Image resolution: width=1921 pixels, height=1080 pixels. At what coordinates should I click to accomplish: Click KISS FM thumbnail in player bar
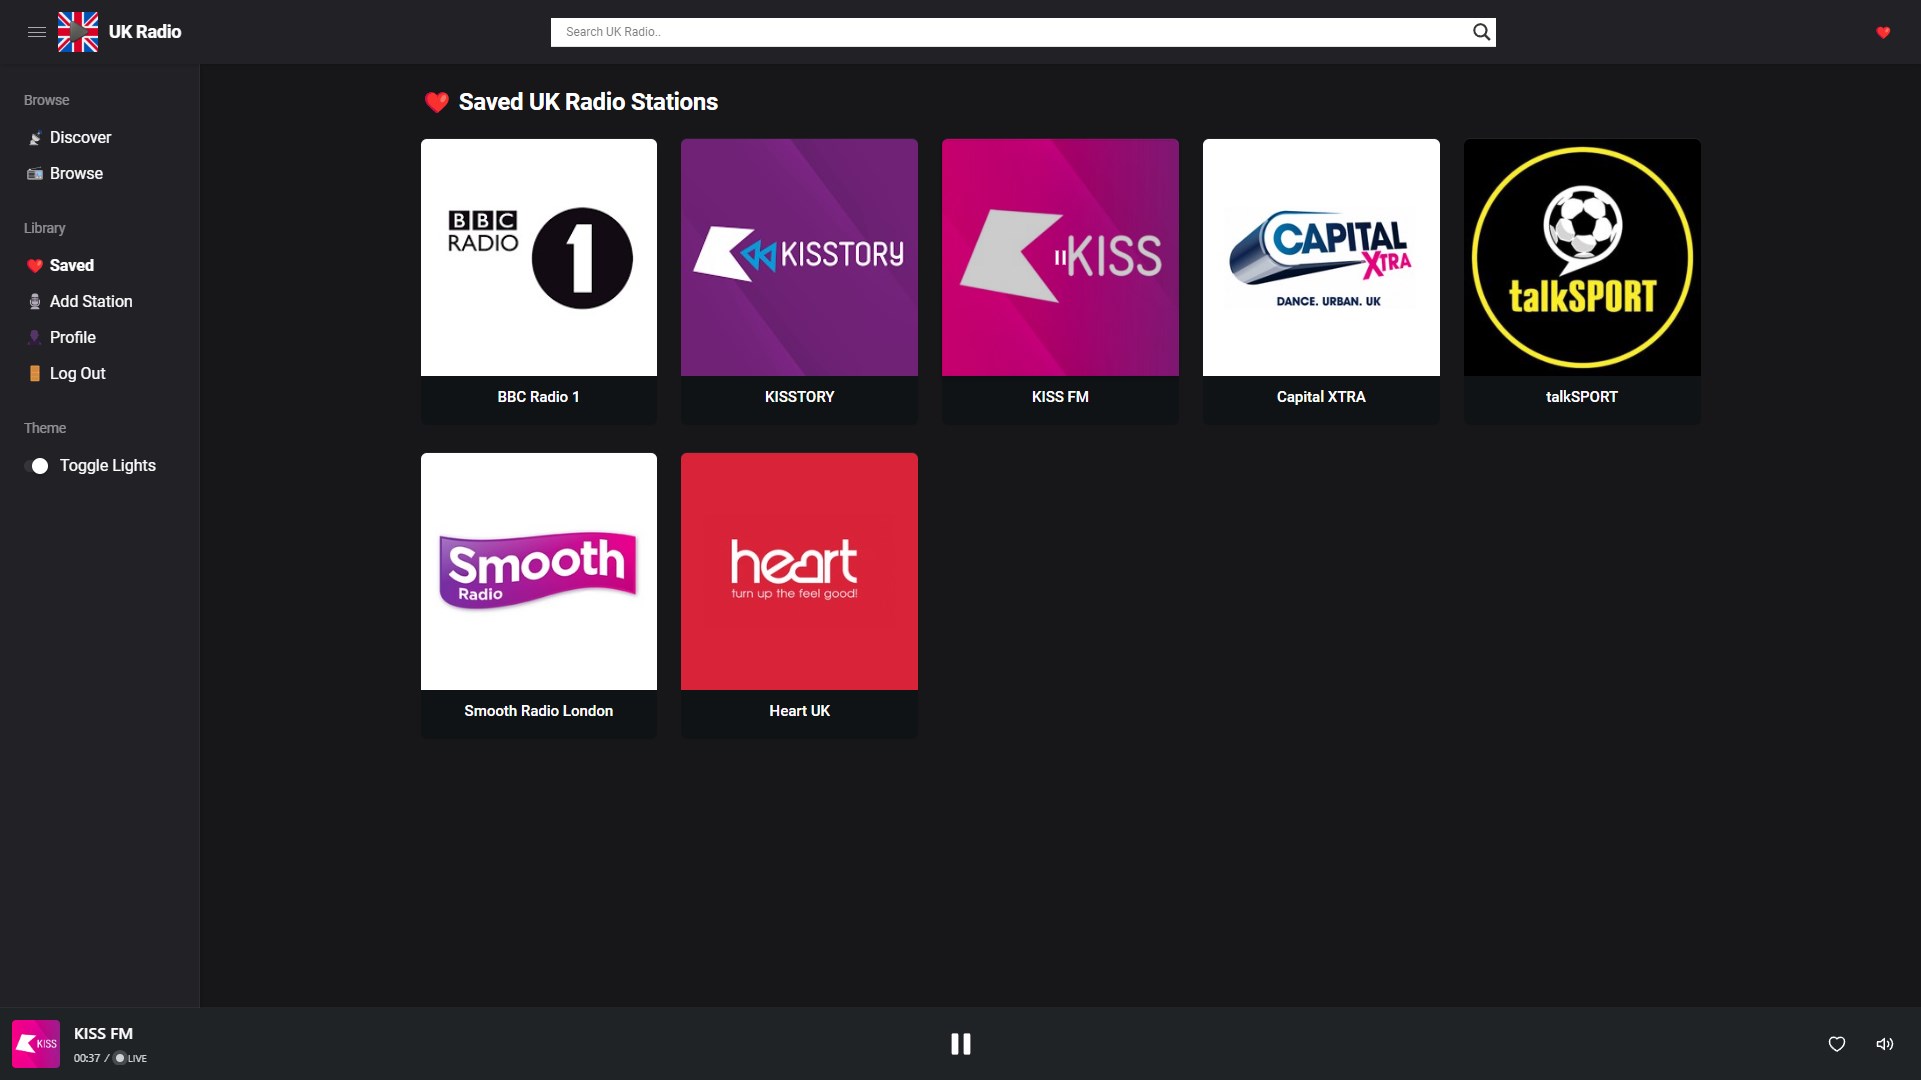point(36,1044)
